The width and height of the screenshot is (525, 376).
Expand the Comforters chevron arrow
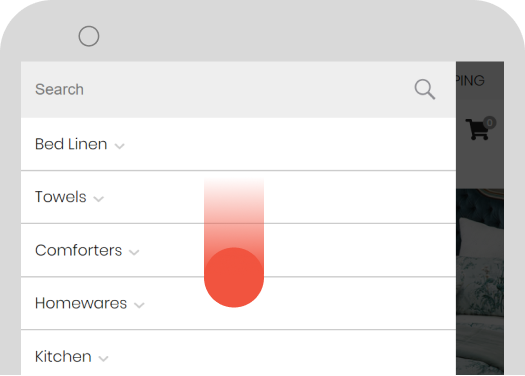[134, 252]
